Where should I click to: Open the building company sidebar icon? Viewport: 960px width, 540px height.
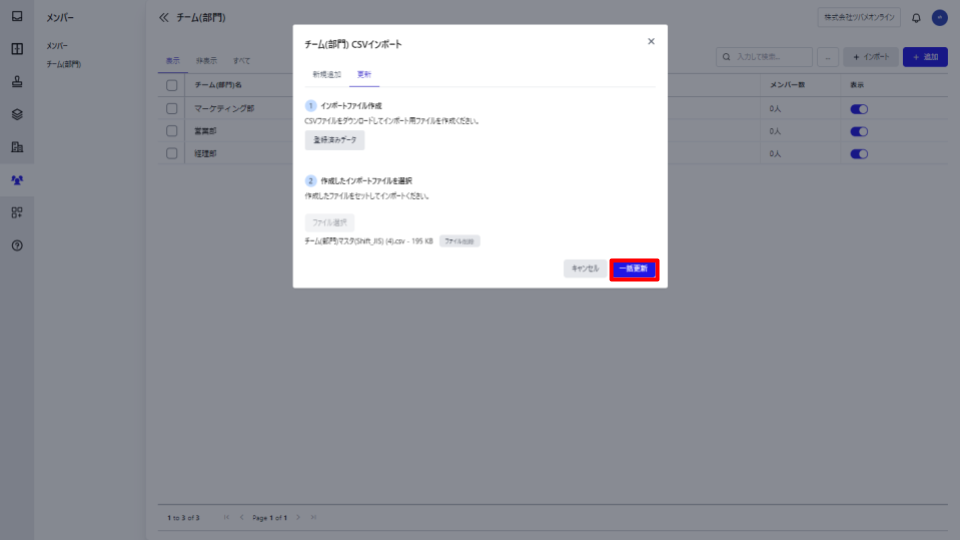tap(17, 147)
